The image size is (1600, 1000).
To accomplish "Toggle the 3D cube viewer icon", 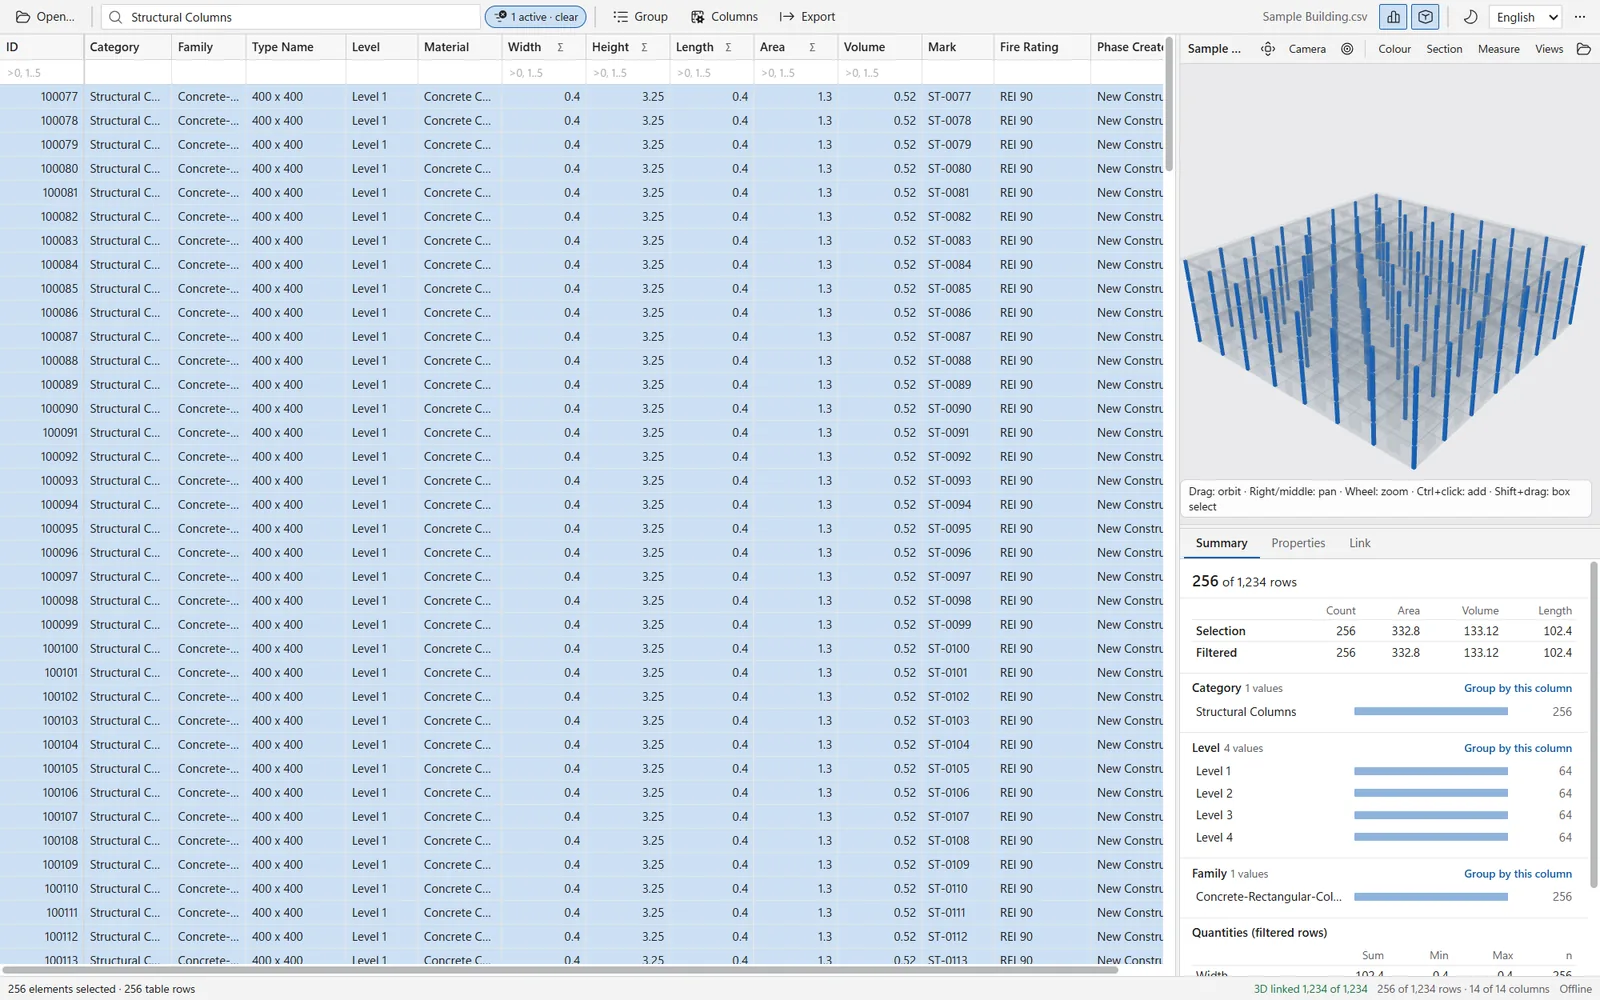I will [x=1425, y=17].
